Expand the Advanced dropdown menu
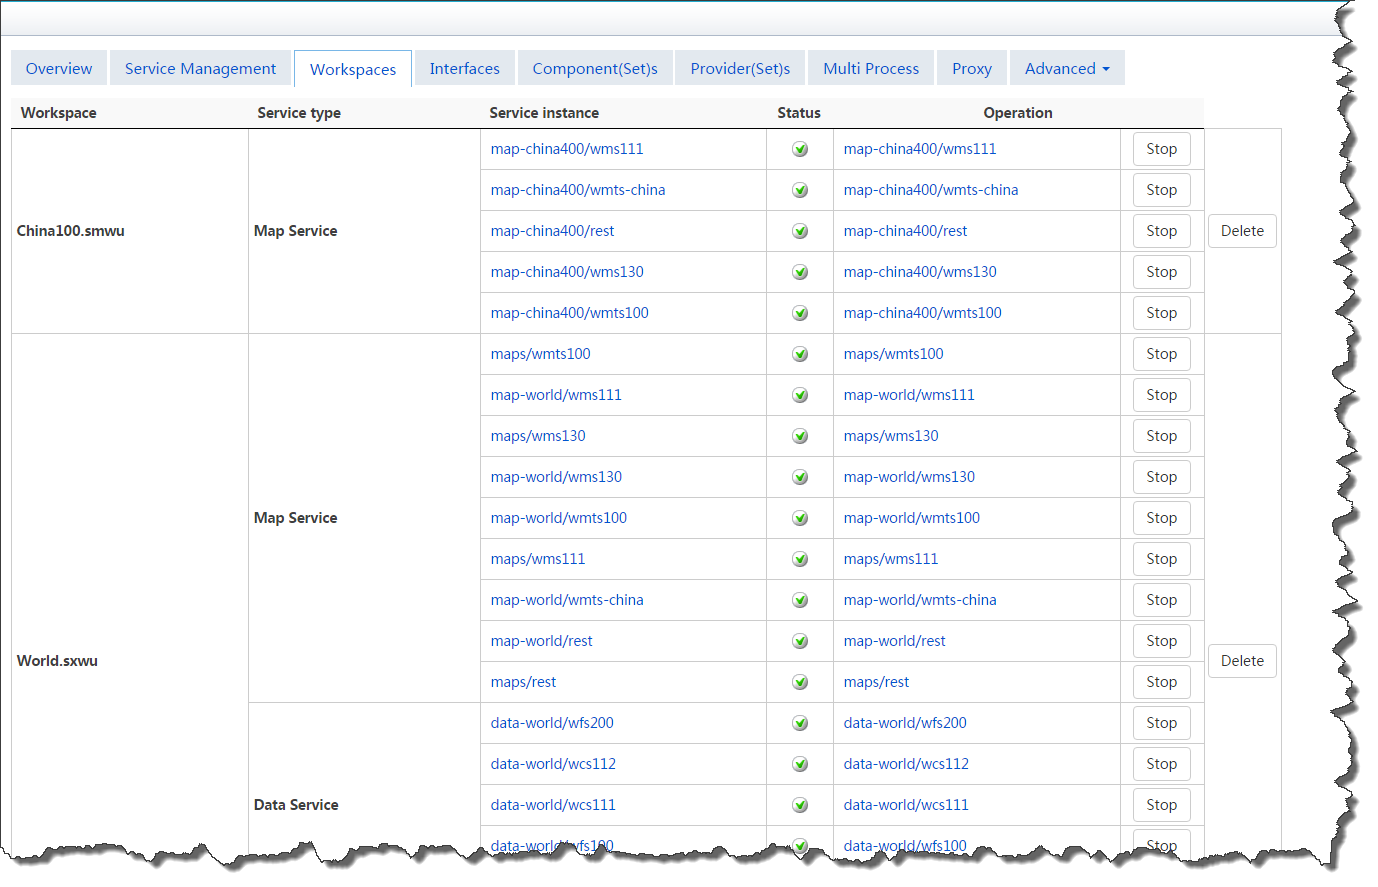1378x887 pixels. point(1067,68)
